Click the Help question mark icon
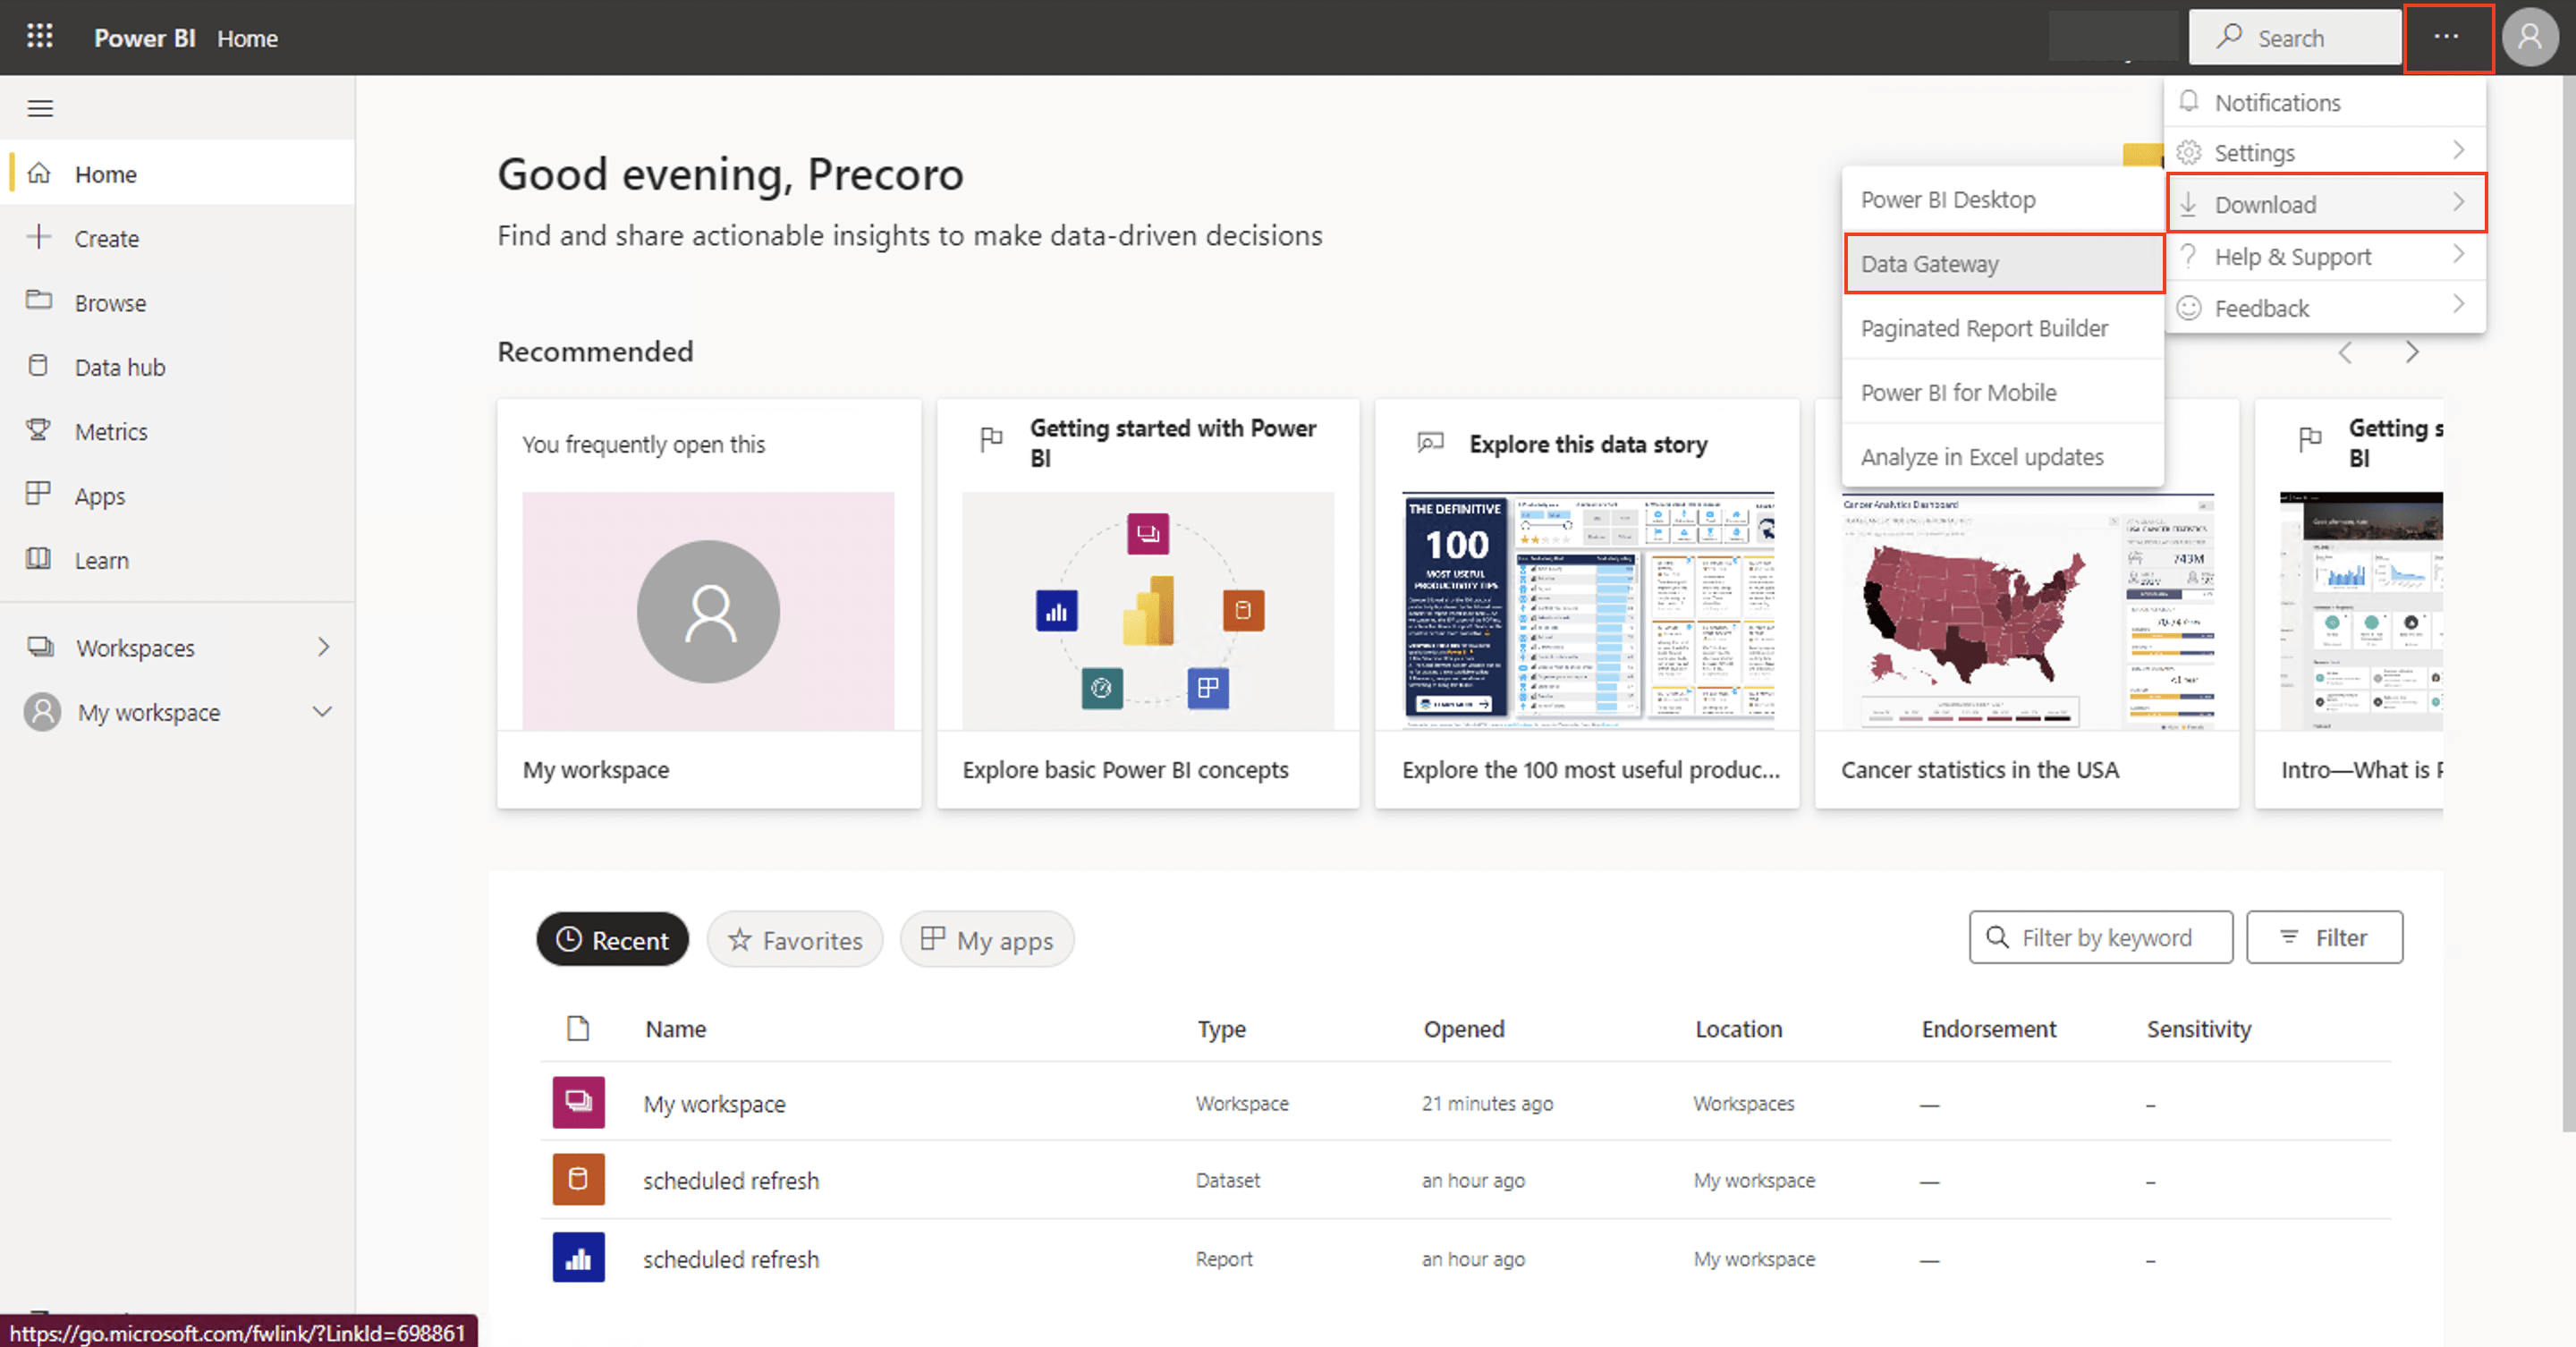The height and width of the screenshot is (1347, 2576). click(2190, 256)
